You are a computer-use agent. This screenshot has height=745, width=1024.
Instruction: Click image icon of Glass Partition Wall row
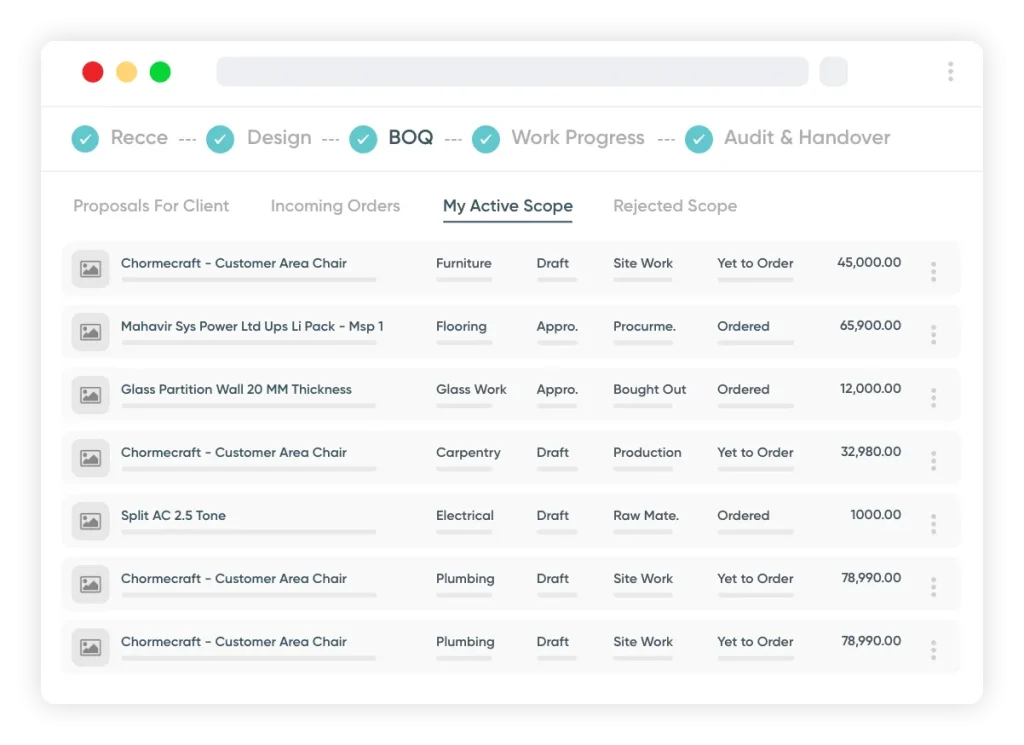pos(90,395)
